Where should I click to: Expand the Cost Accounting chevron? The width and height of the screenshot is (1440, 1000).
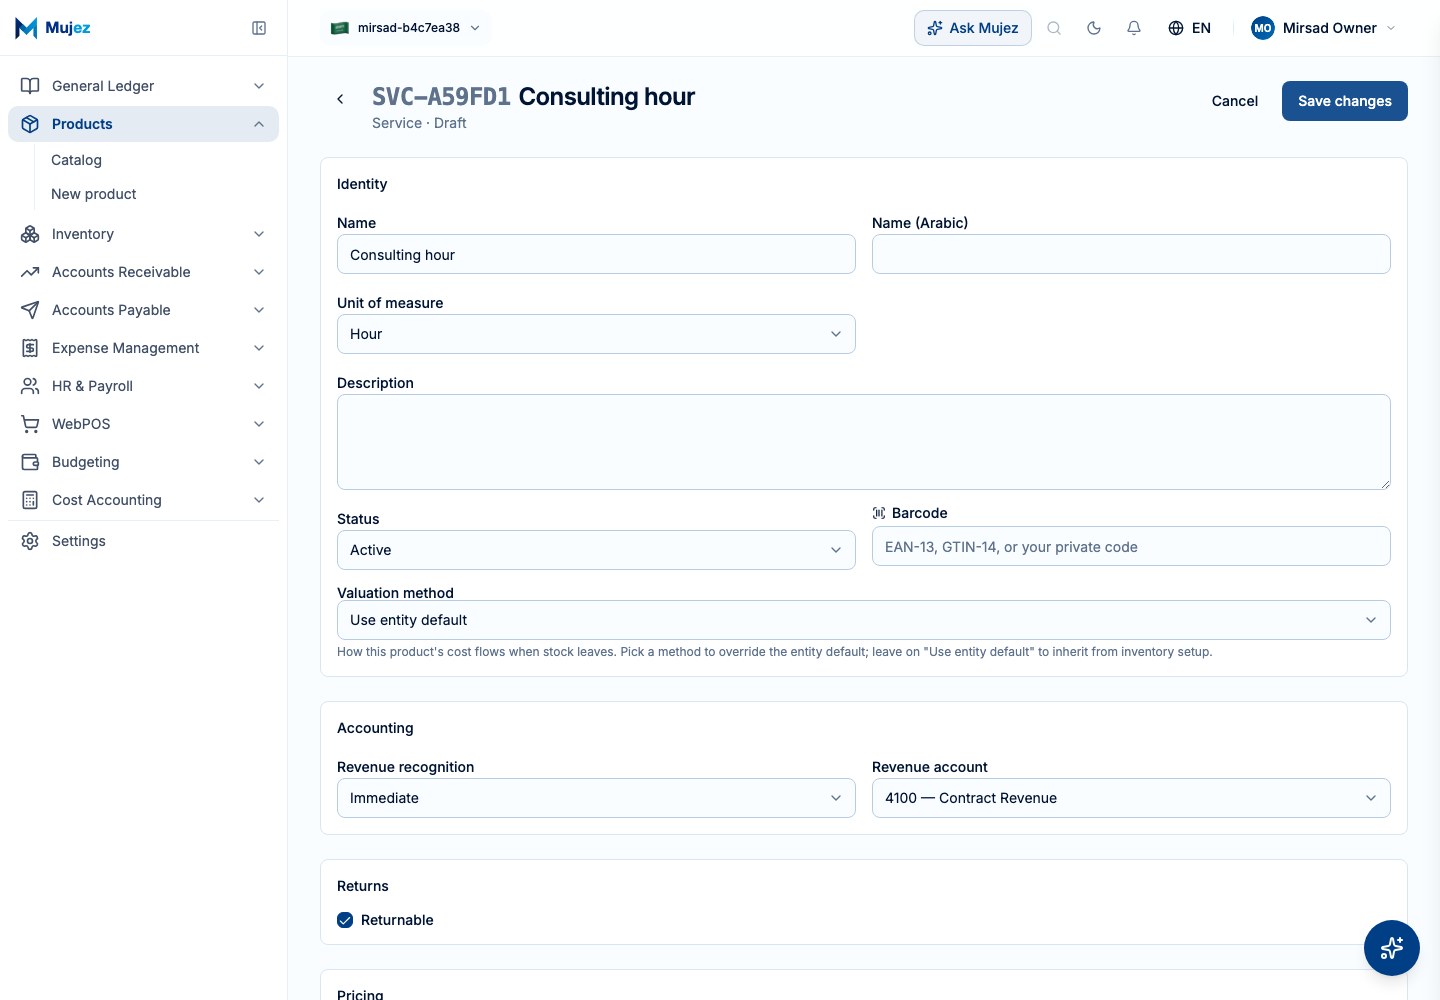(x=259, y=500)
